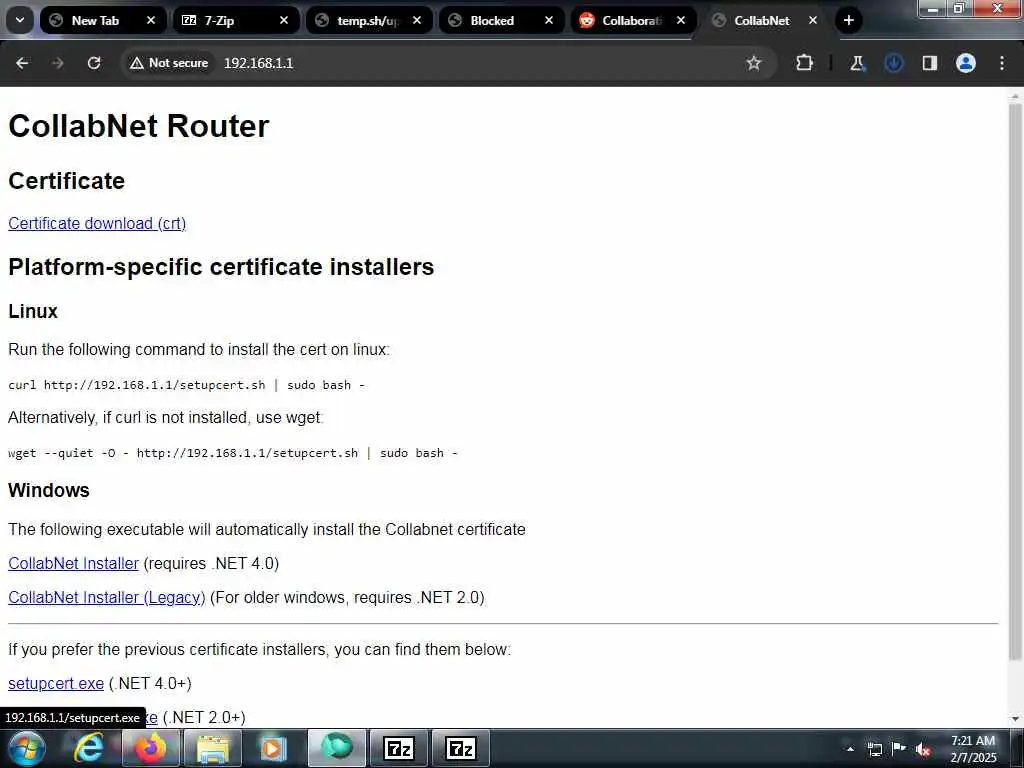
Task: Click the setupcert.exe link
Action: (56, 683)
